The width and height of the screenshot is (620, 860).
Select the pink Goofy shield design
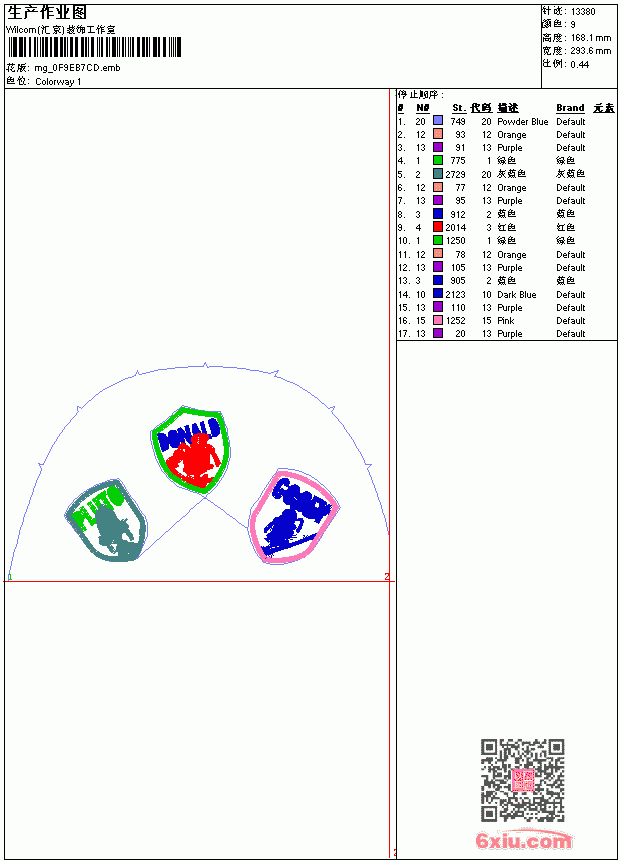coord(294,517)
